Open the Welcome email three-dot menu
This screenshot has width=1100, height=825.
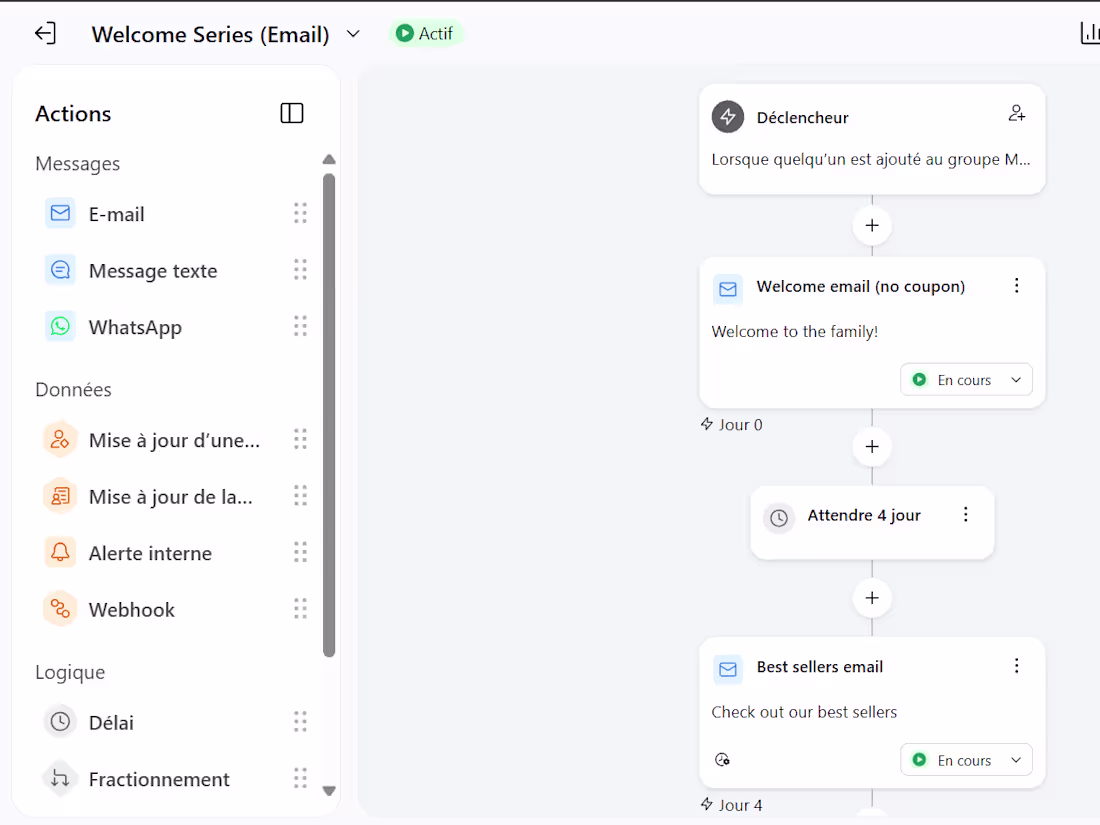pyautogui.click(x=1017, y=286)
